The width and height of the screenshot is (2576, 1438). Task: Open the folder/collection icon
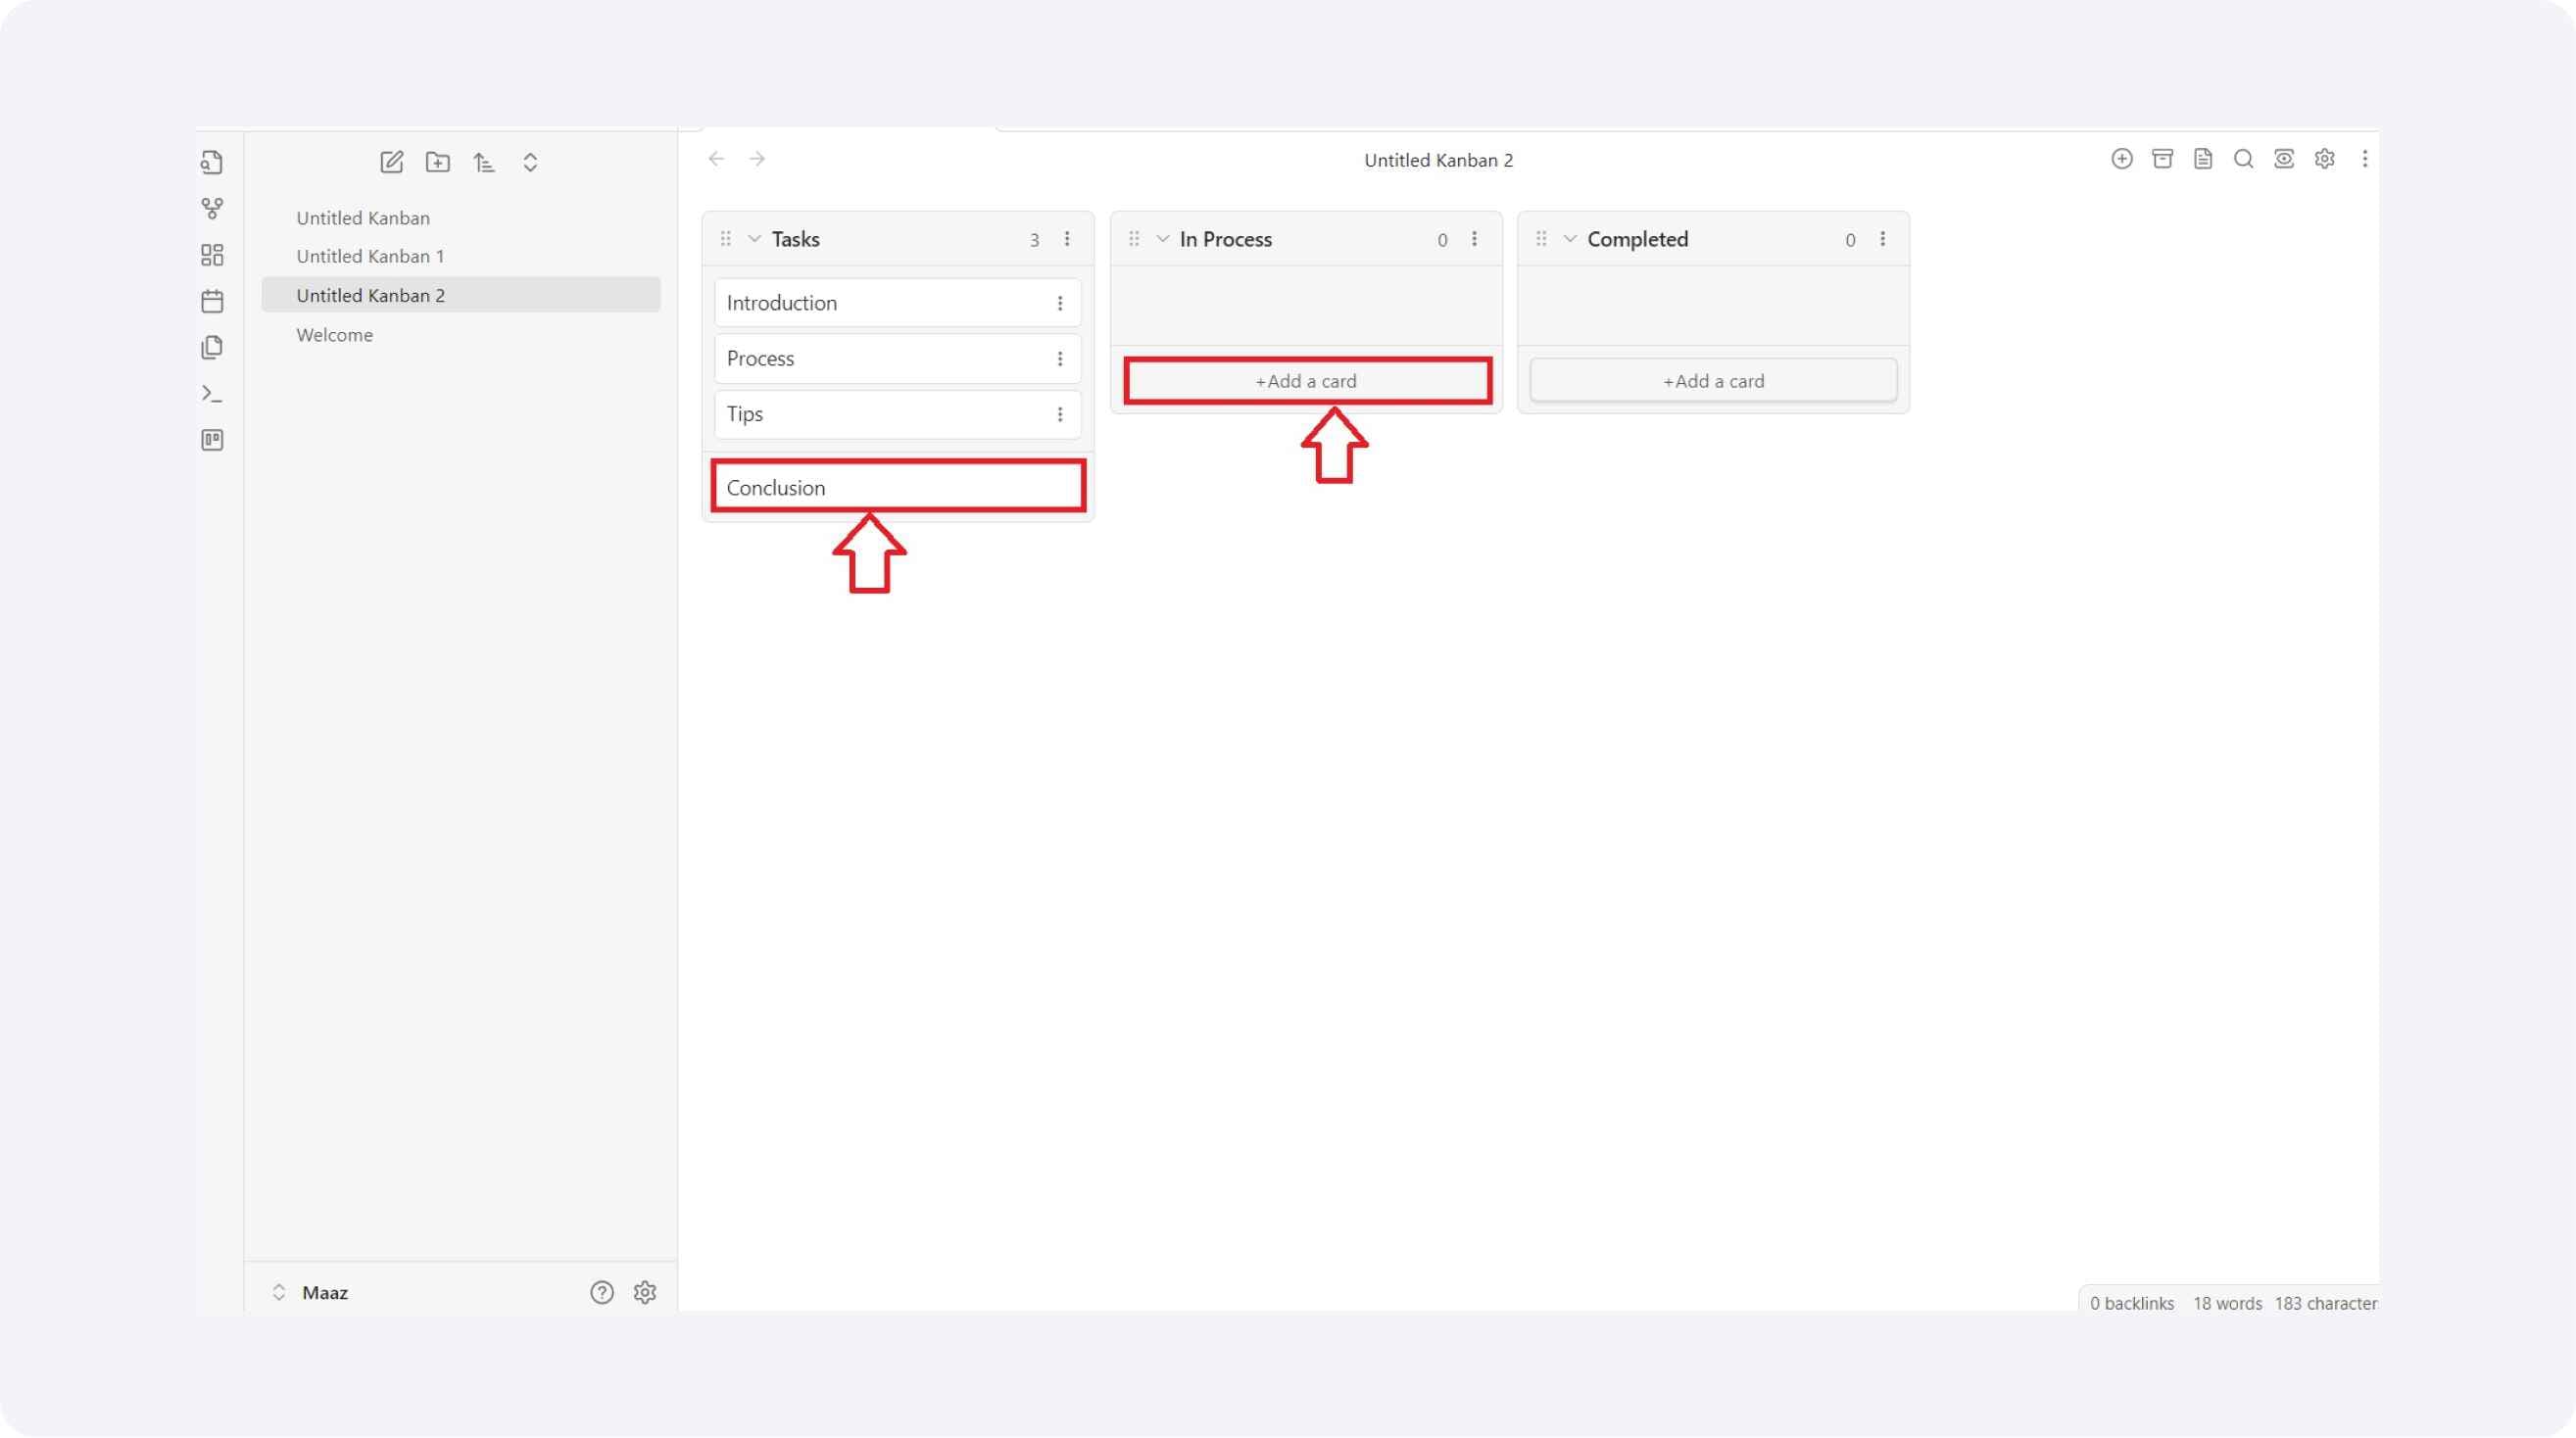pyautogui.click(x=437, y=163)
